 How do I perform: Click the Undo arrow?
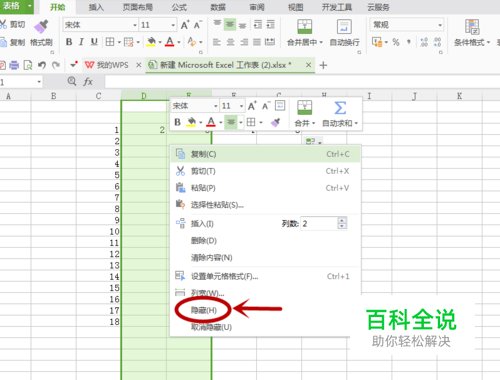pyautogui.click(x=42, y=65)
